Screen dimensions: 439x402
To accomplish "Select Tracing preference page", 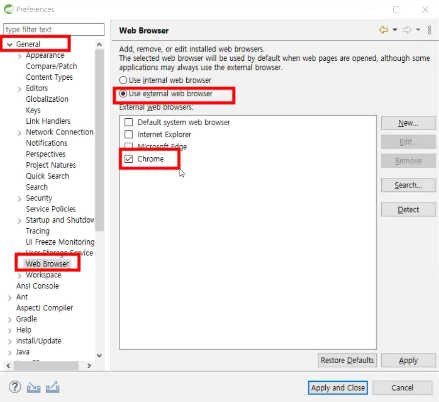I will click(38, 231).
